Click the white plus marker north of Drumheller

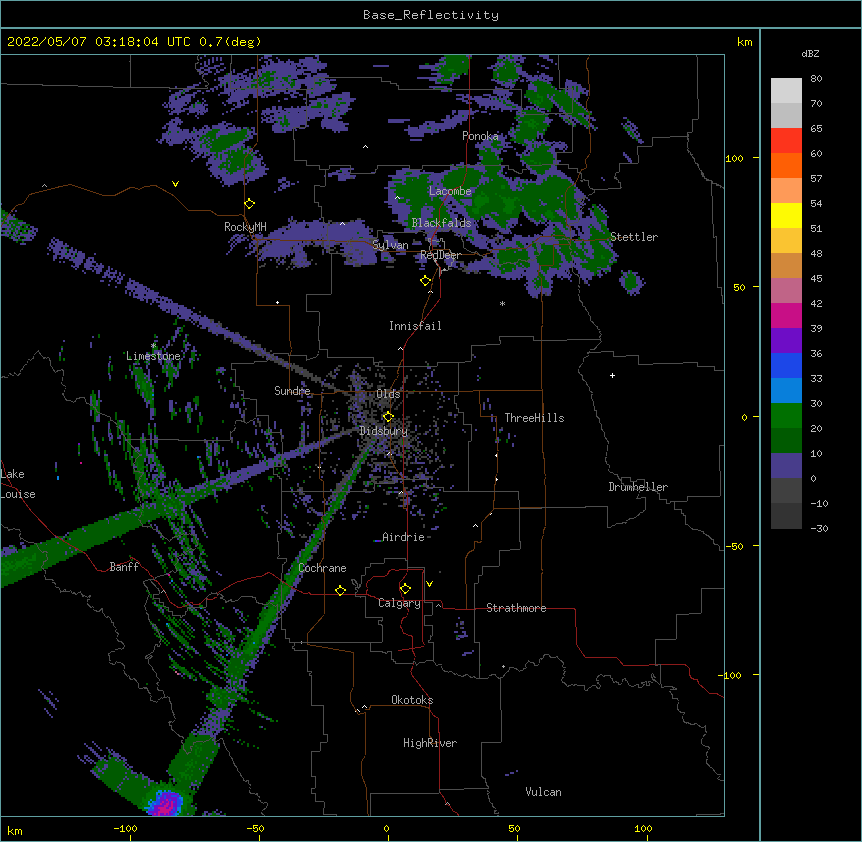click(x=612, y=375)
